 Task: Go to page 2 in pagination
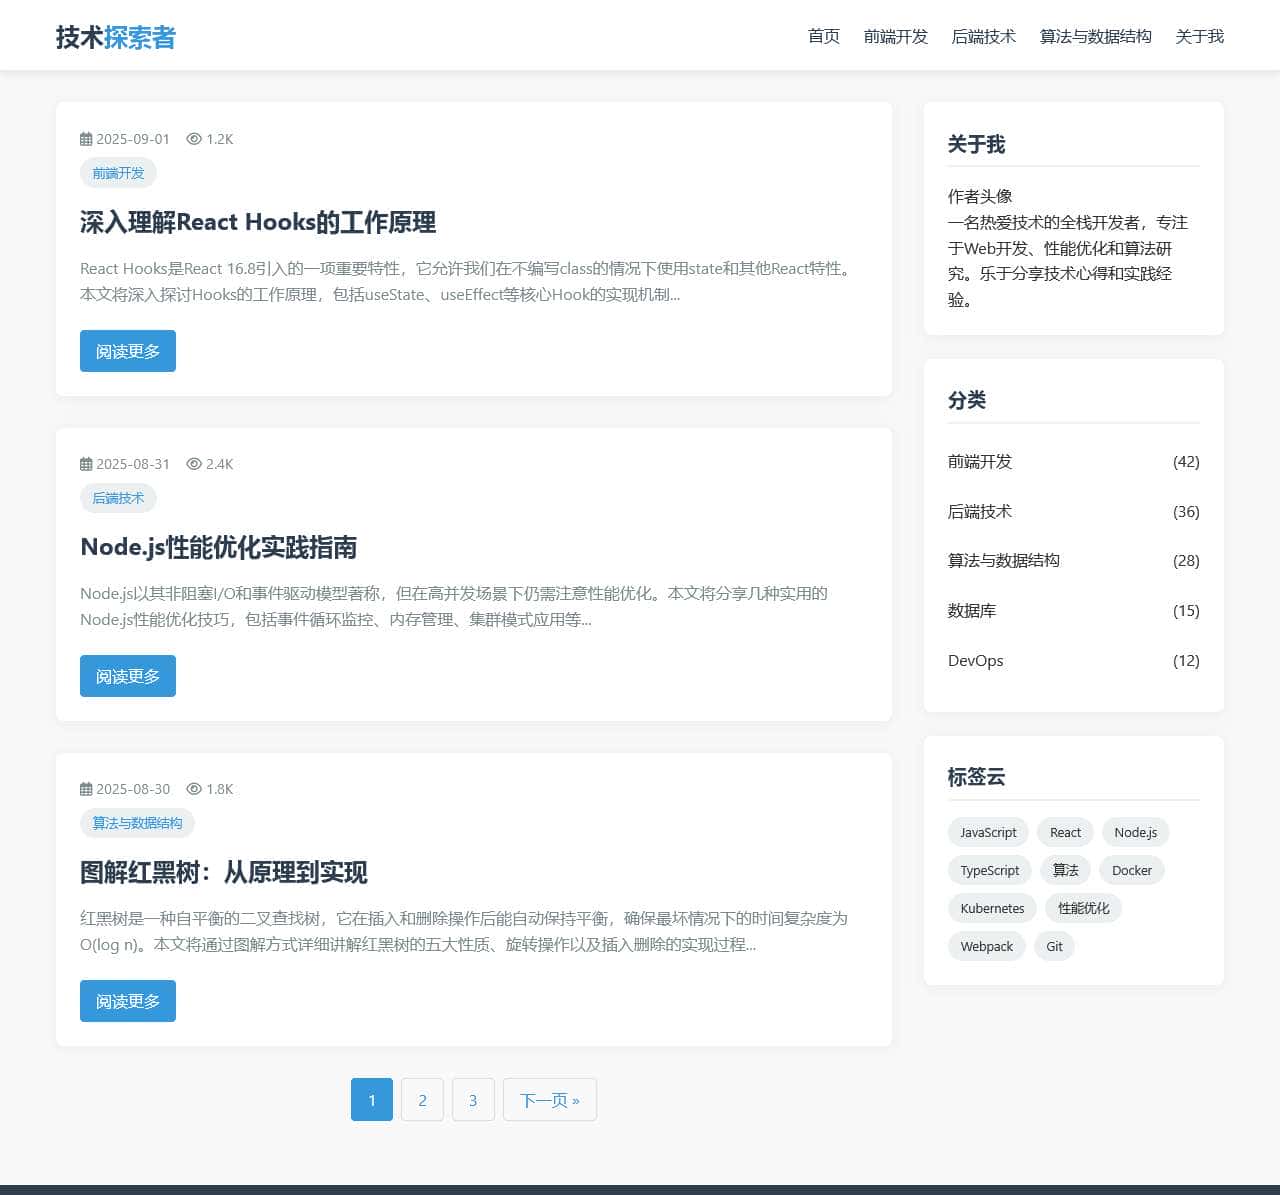tap(422, 1100)
